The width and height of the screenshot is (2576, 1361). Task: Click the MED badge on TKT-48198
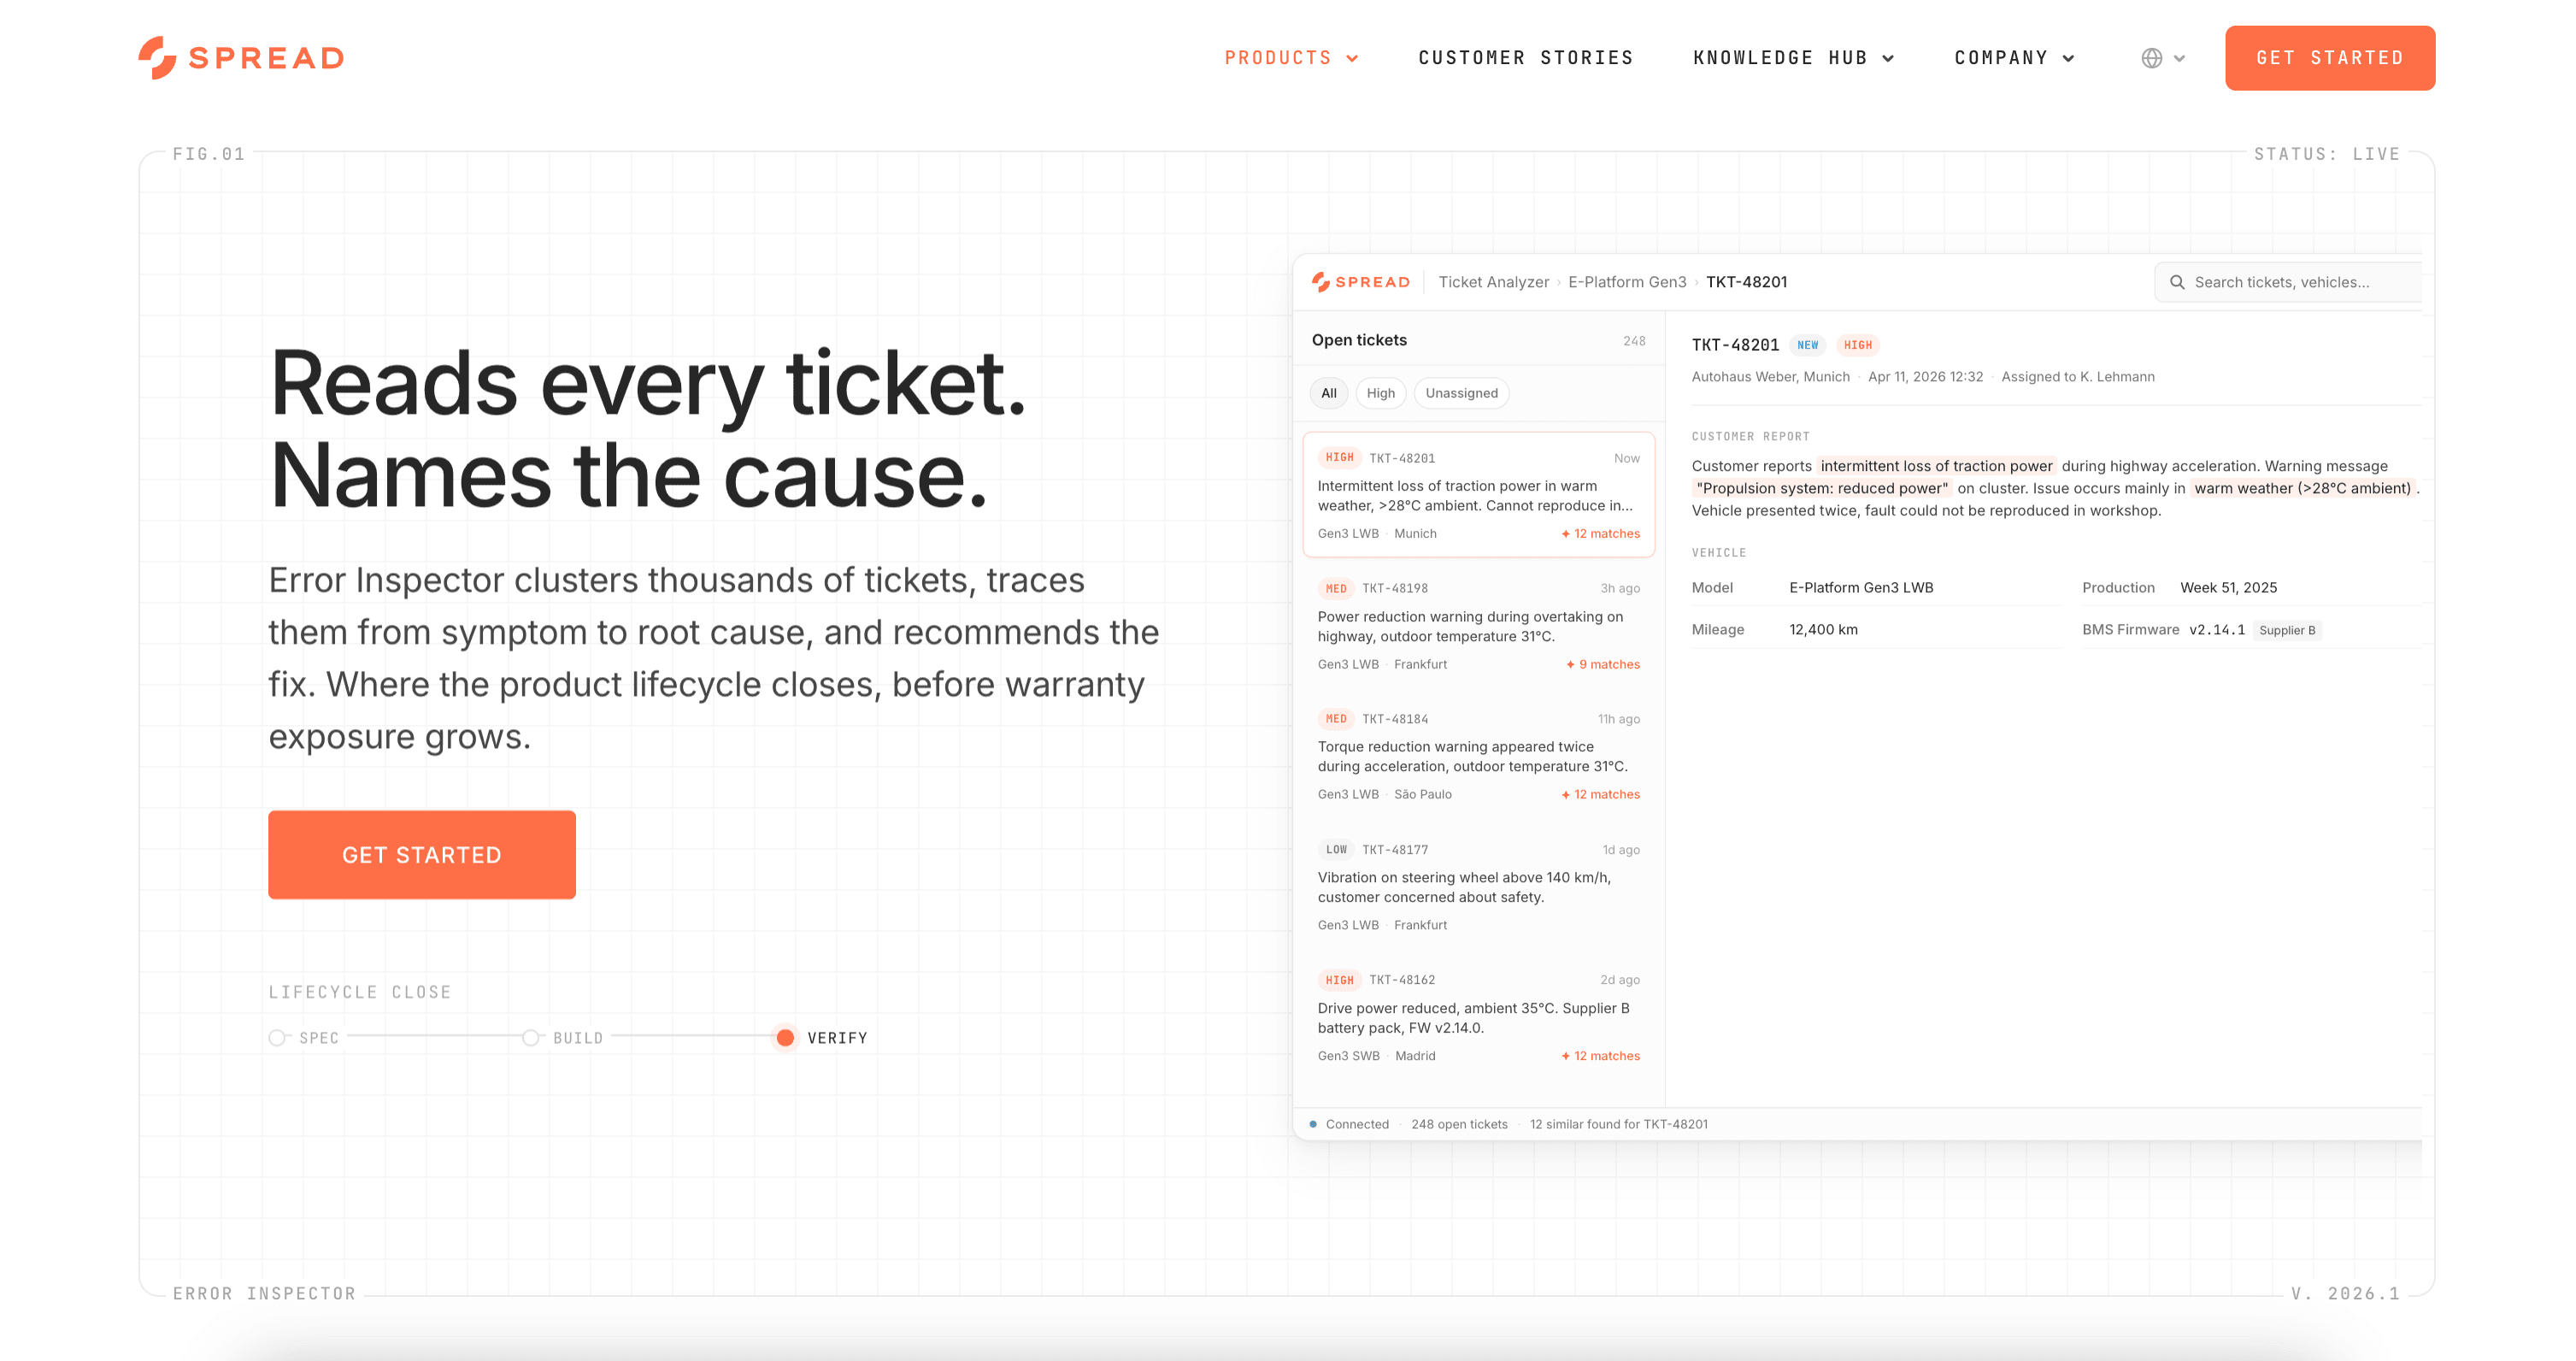point(1335,589)
